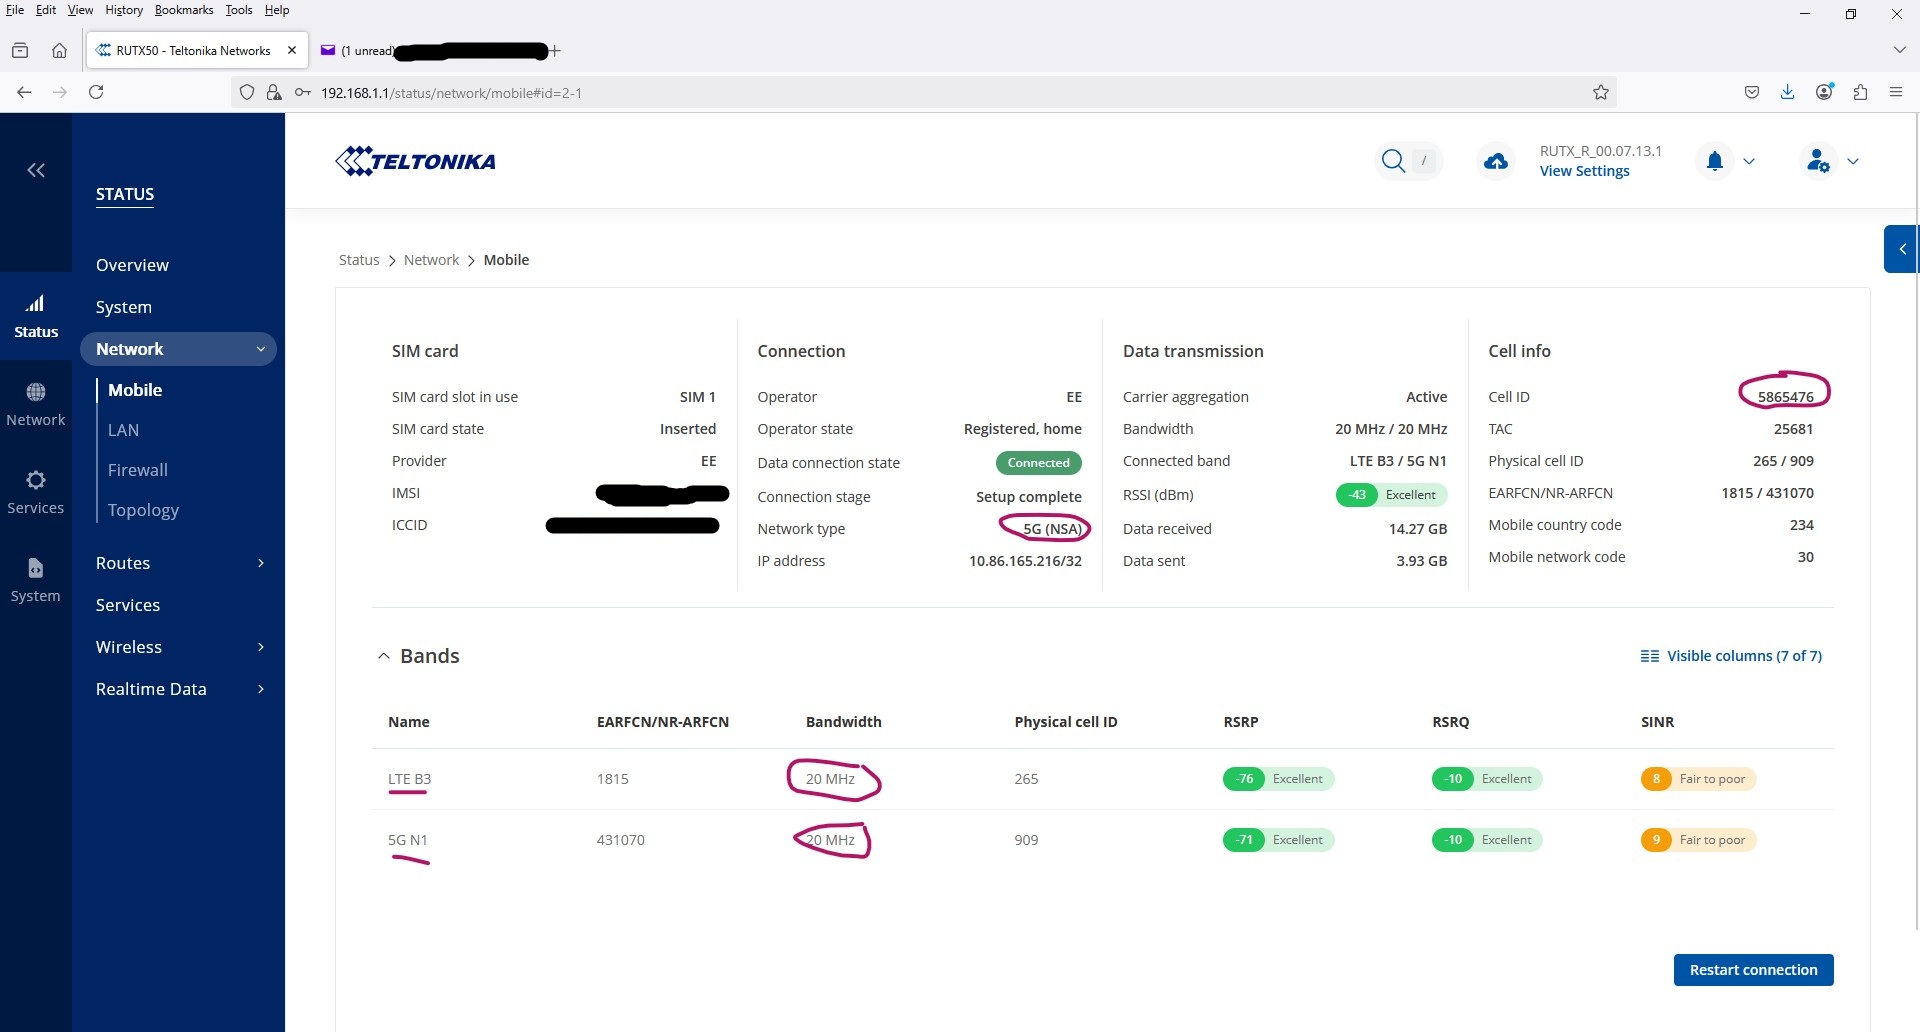Bookmark this page with star icon

1600,93
